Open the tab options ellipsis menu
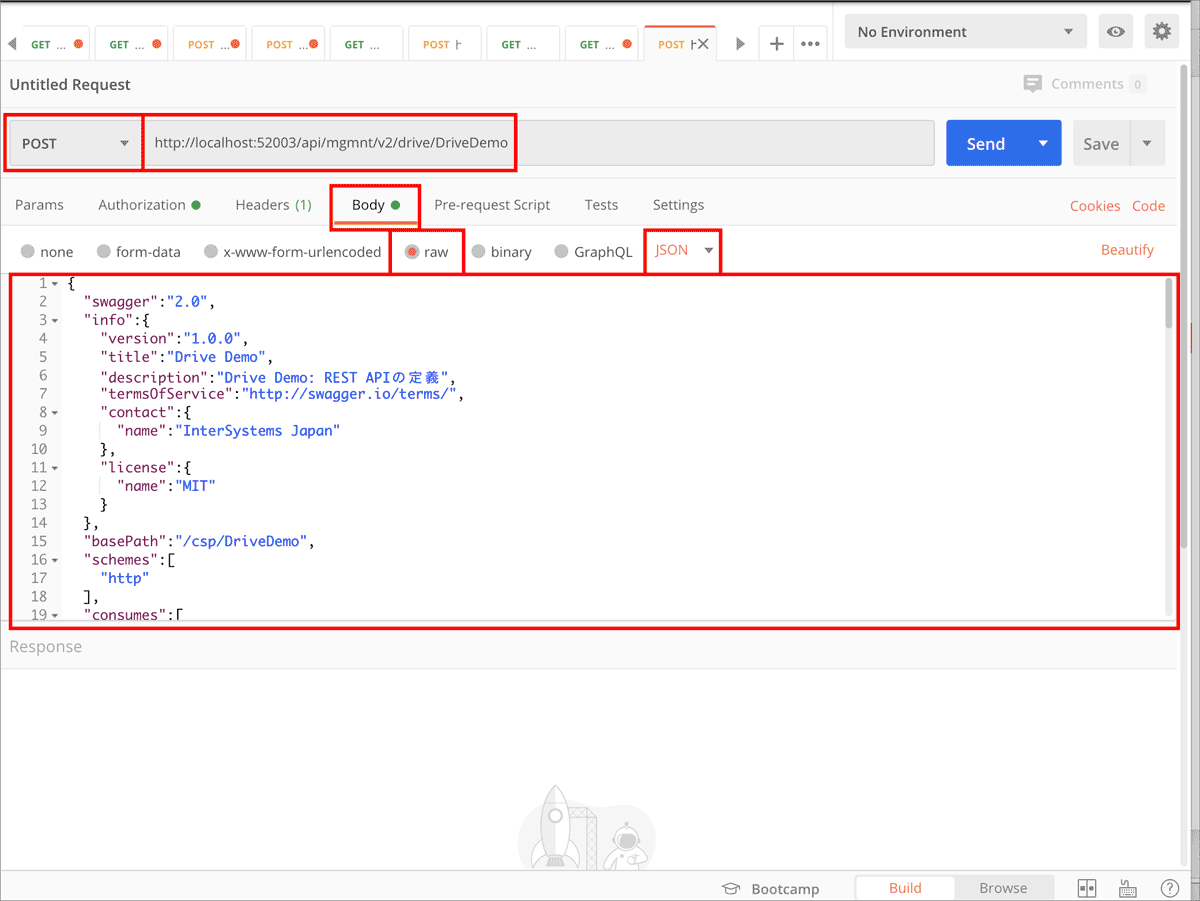Image resolution: width=1200 pixels, height=901 pixels. coord(810,44)
